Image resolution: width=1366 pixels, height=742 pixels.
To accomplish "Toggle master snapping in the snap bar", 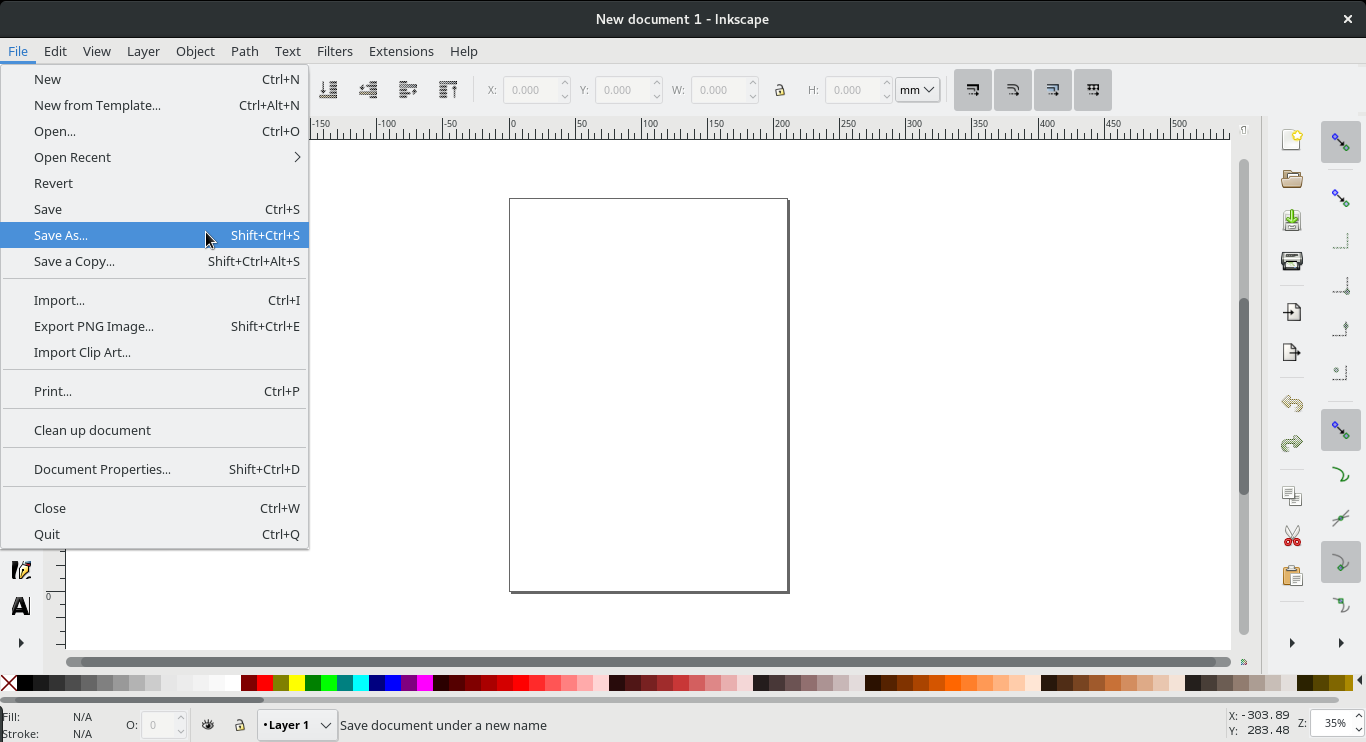I will (1341, 141).
